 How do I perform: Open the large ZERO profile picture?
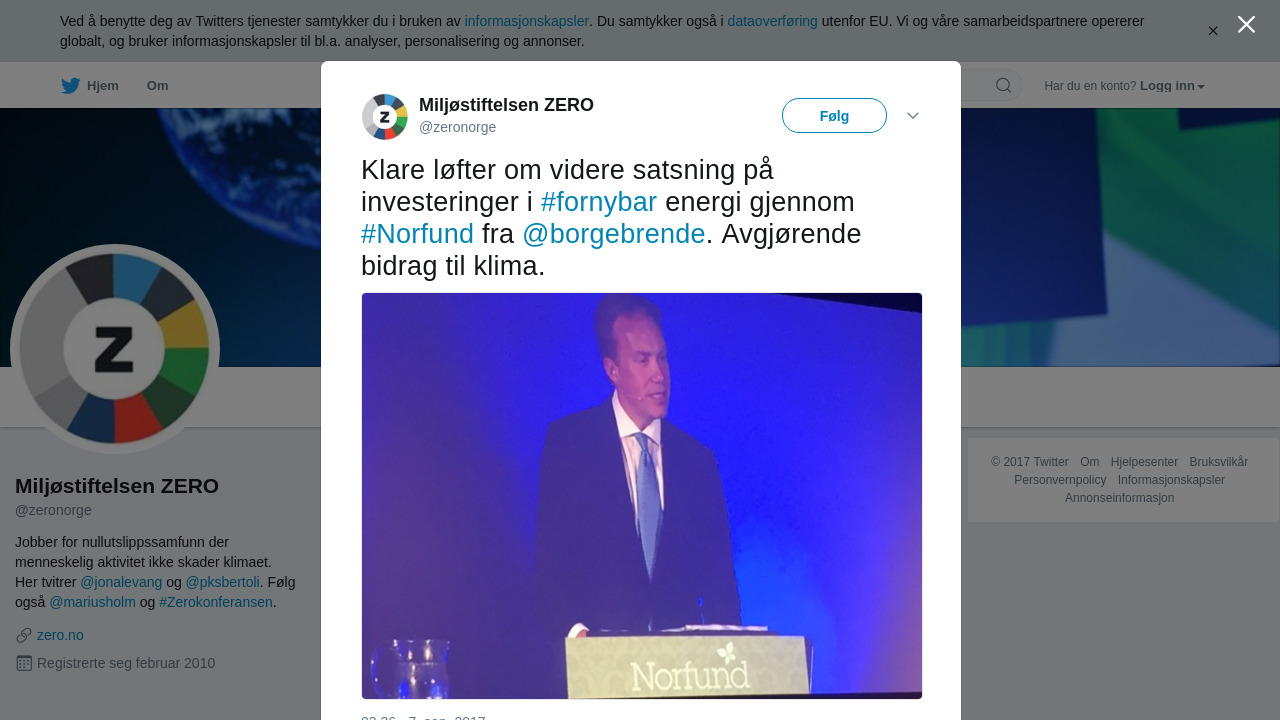point(115,349)
